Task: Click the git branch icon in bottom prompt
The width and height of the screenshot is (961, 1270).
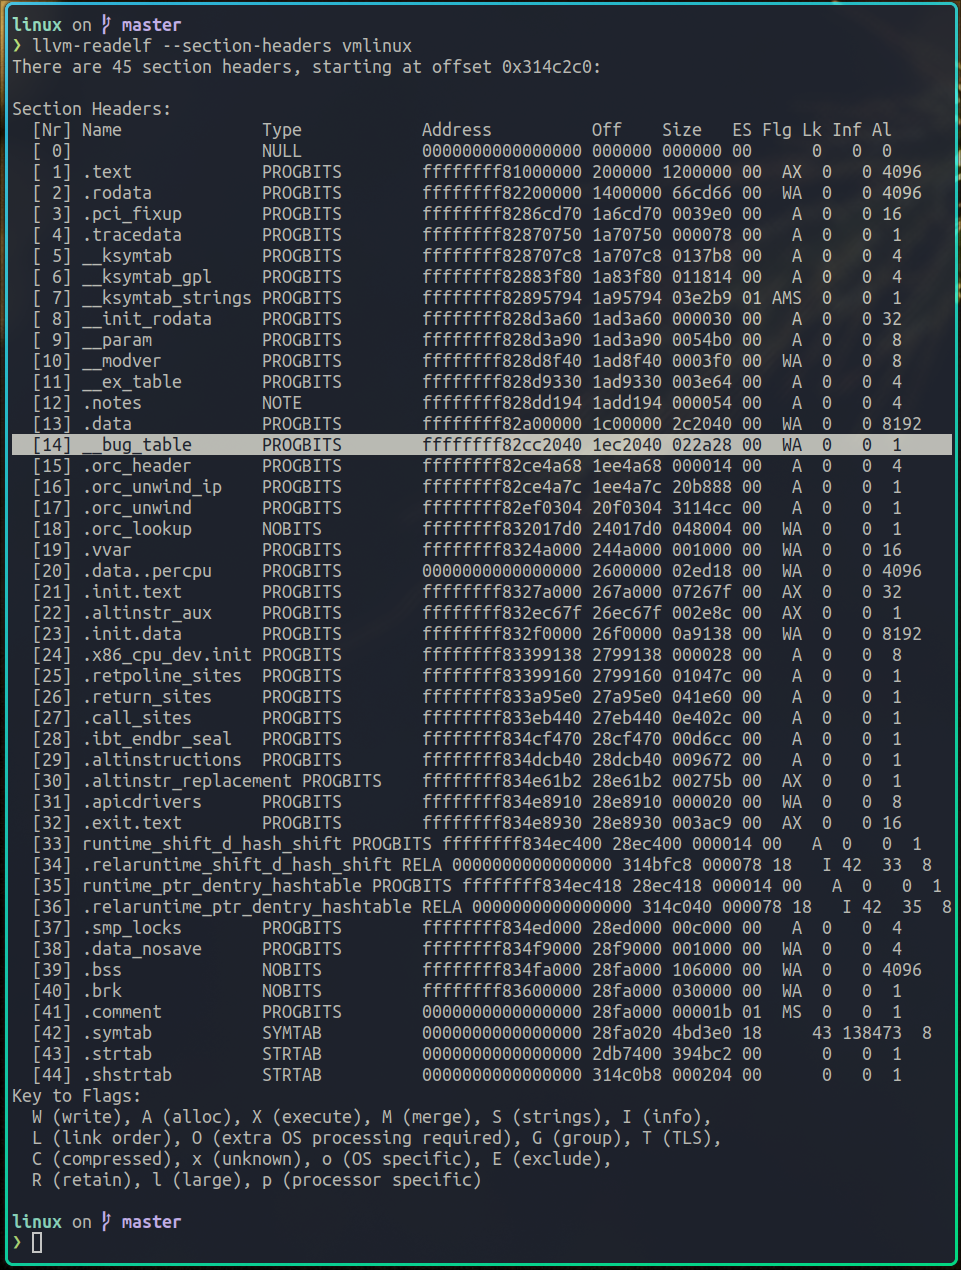Action: (106, 1221)
